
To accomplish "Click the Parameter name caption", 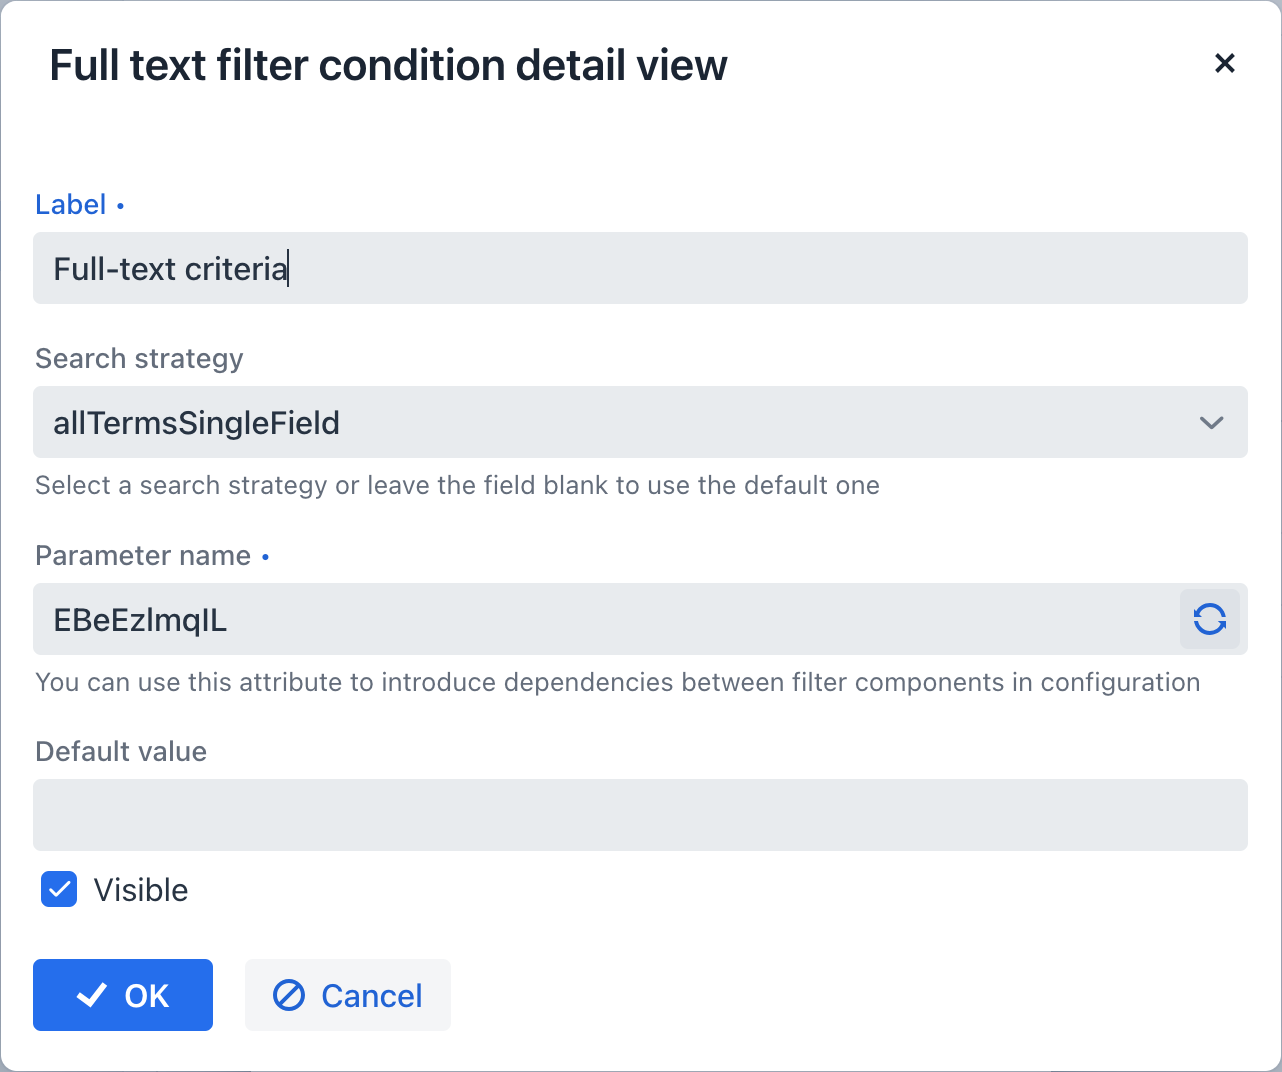I will click(x=143, y=556).
